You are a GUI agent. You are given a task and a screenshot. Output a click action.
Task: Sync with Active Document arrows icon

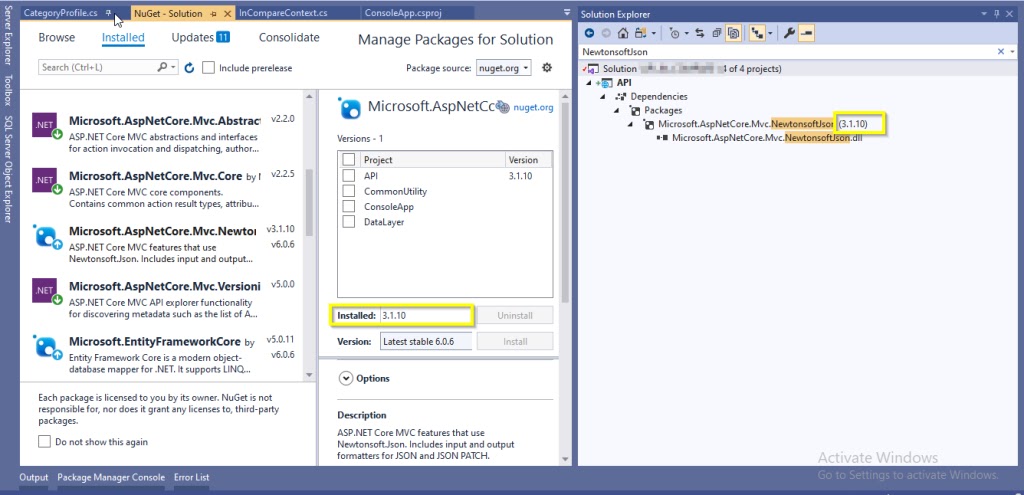point(699,33)
